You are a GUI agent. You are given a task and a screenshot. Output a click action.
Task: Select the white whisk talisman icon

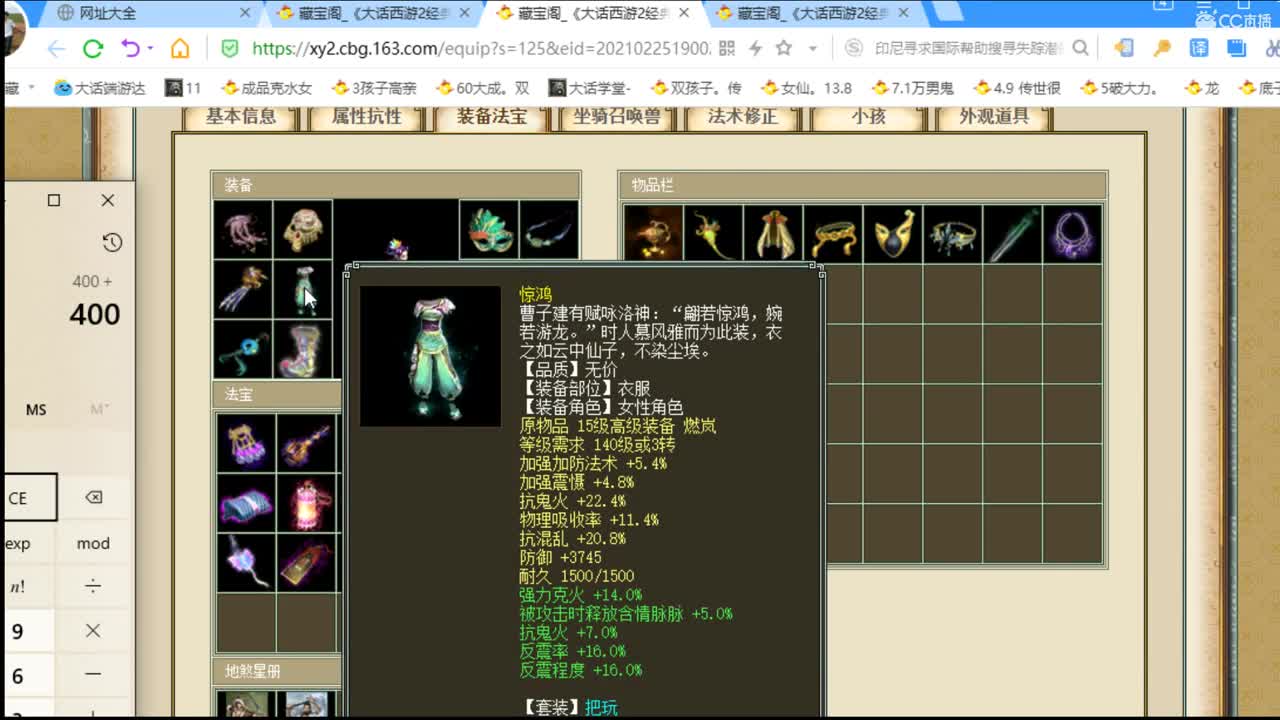[x=246, y=562]
